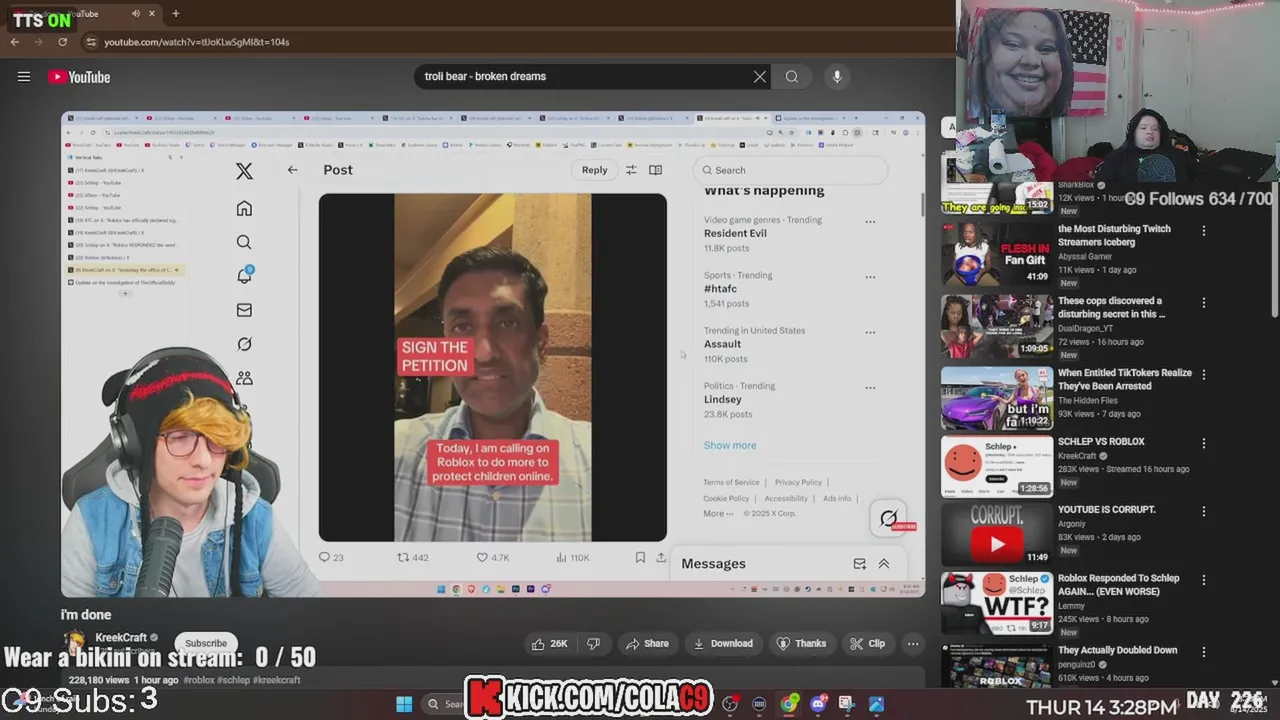
Task: Open 'These cops discovered a disturbing secret' title
Action: (1112, 307)
